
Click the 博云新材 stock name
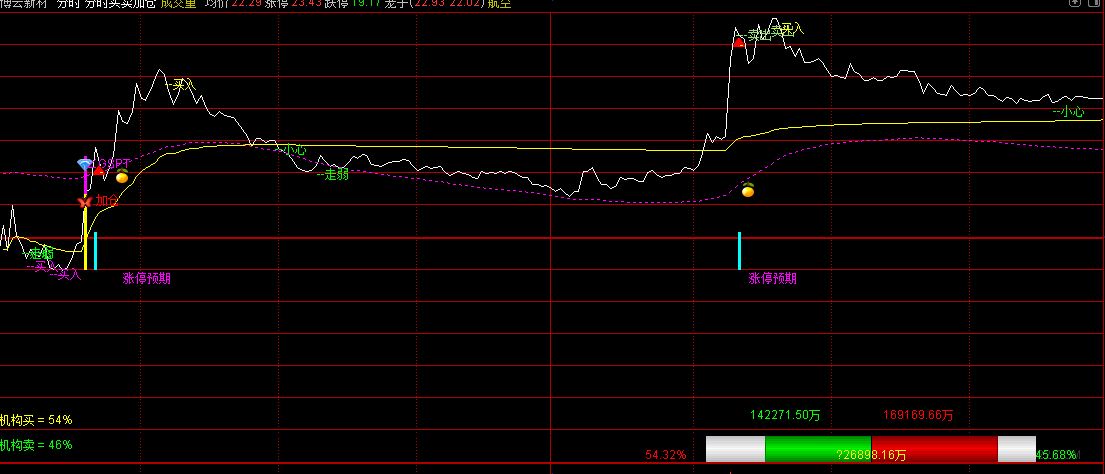point(23,4)
